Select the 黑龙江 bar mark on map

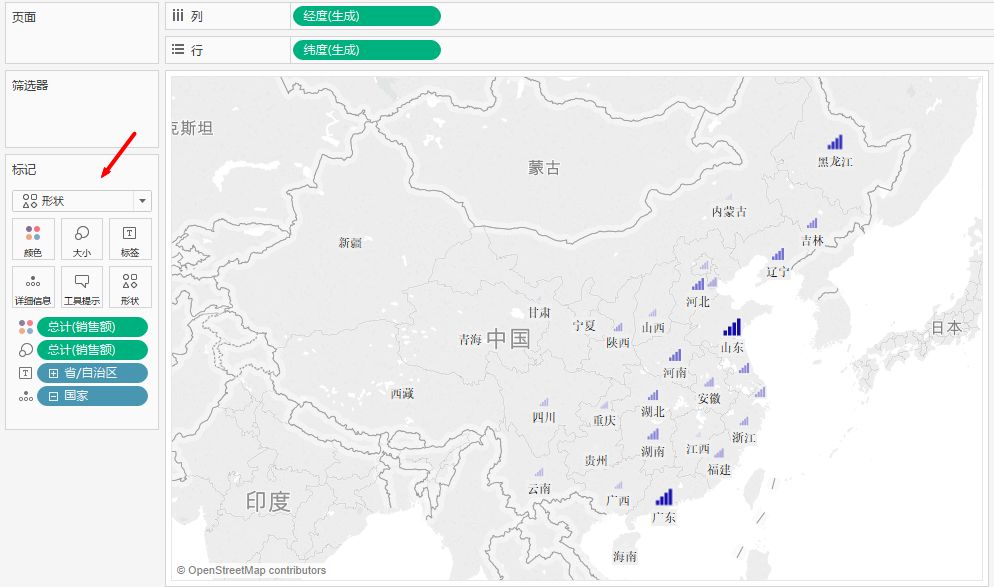tap(836, 142)
